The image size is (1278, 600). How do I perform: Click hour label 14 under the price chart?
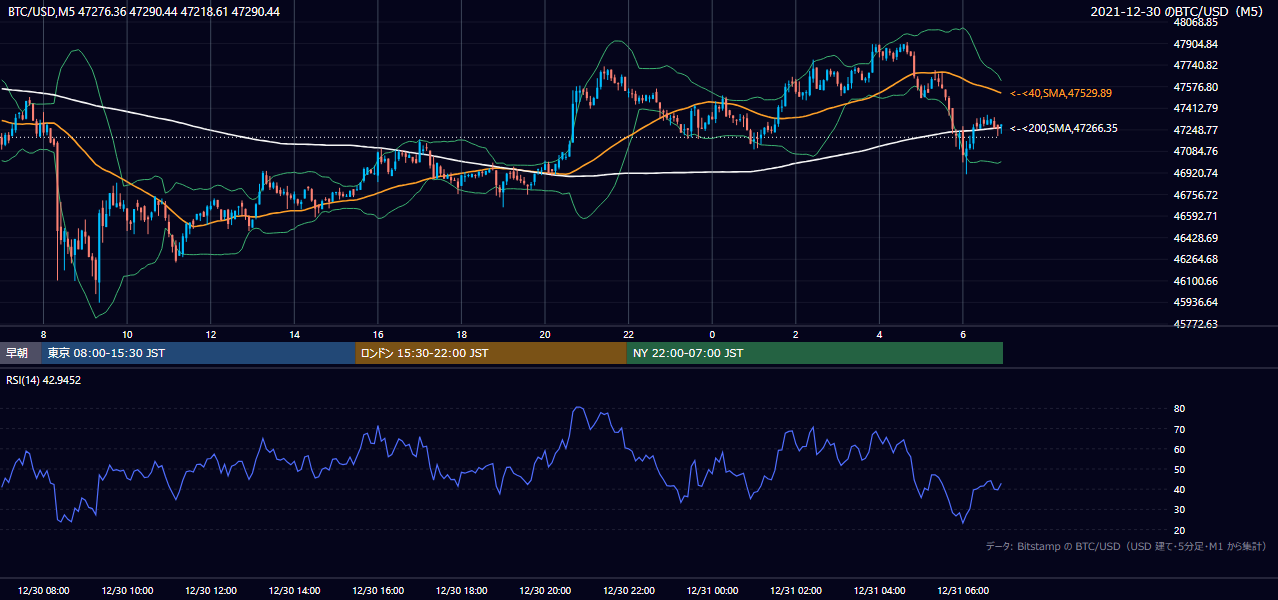pyautogui.click(x=294, y=334)
